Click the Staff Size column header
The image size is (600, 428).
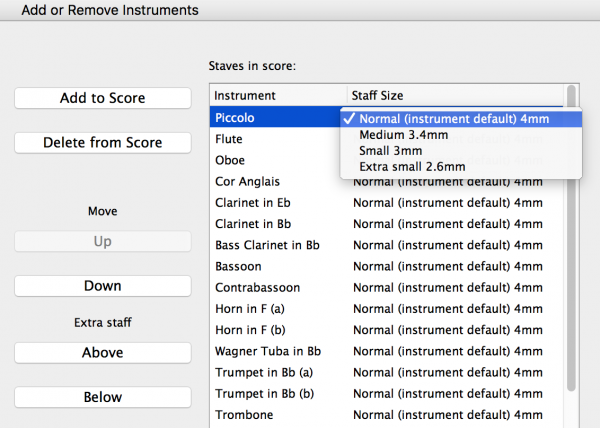pyautogui.click(x=455, y=95)
